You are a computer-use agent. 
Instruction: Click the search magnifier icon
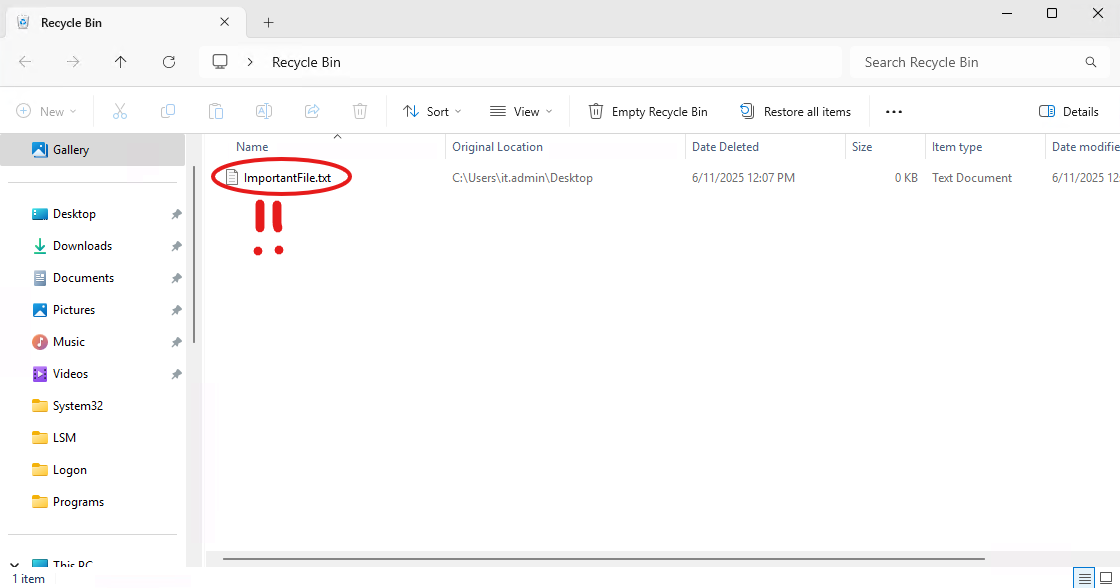tap(1091, 62)
